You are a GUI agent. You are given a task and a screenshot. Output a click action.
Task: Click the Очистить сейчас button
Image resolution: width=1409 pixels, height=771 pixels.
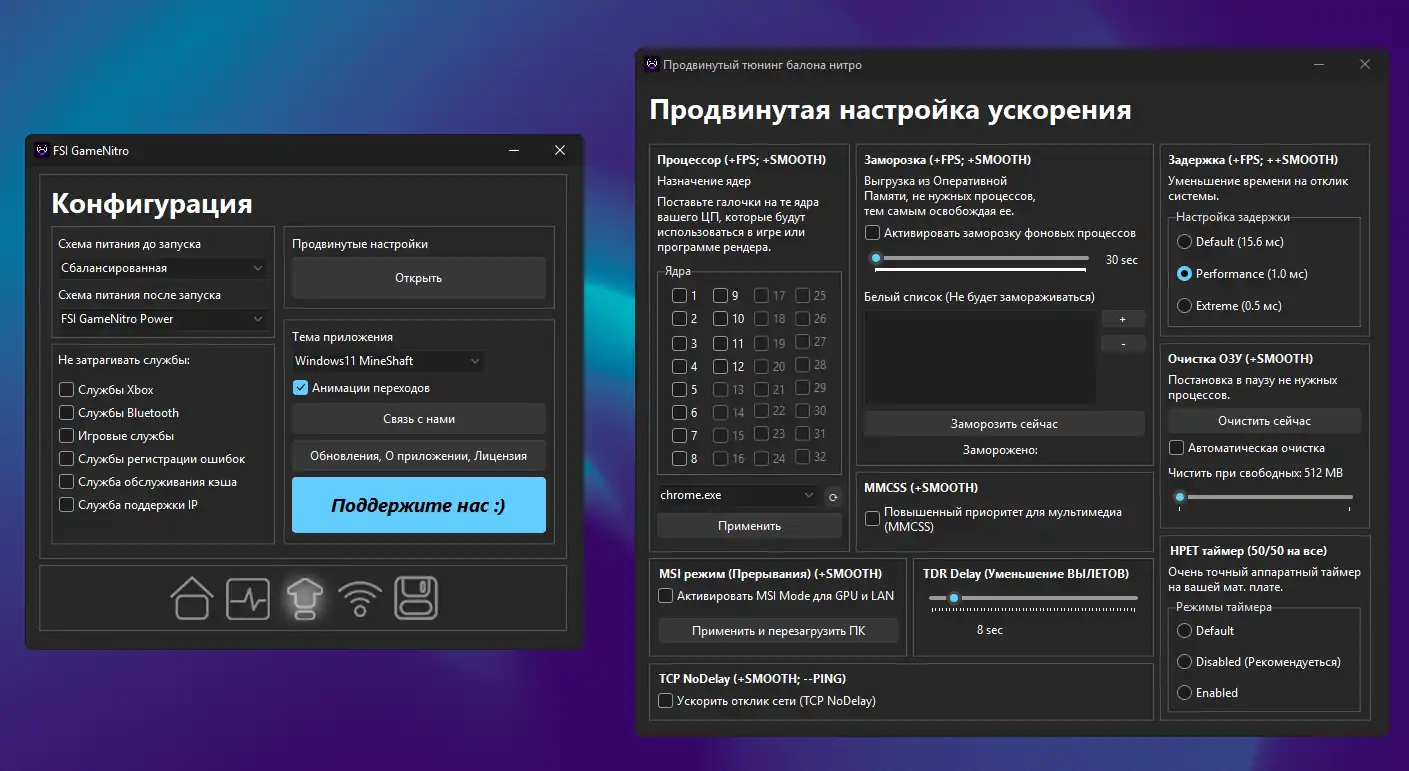[x=1264, y=421]
